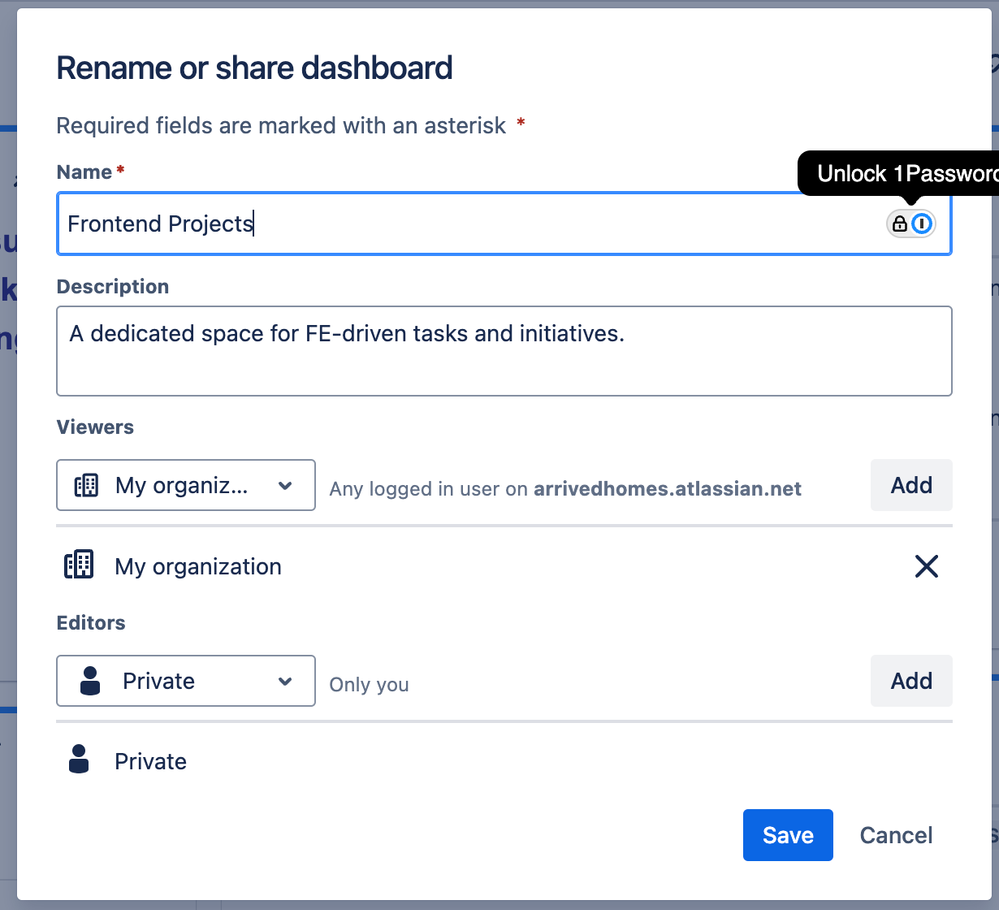Image resolution: width=999 pixels, height=910 pixels.
Task: Click the 'Private' editor row label
Action: pos(150,762)
